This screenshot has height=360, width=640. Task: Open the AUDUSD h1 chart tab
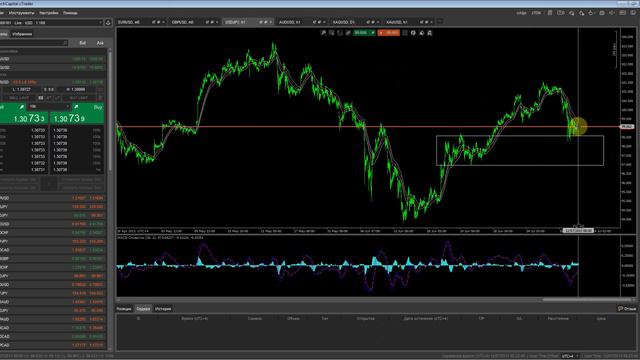[289, 22]
